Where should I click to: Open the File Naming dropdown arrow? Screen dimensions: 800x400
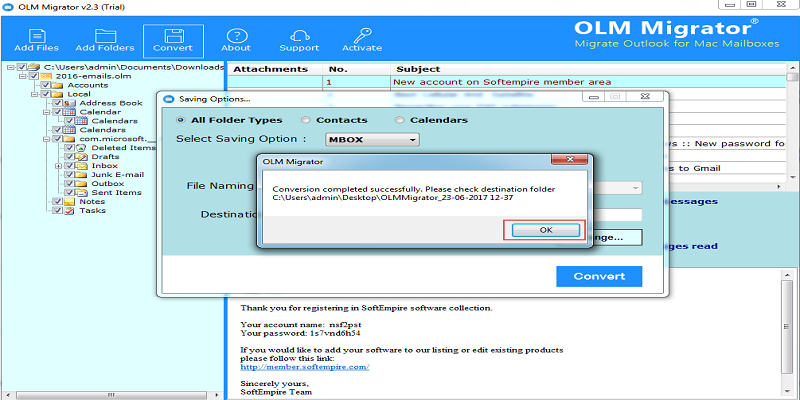[x=635, y=188]
